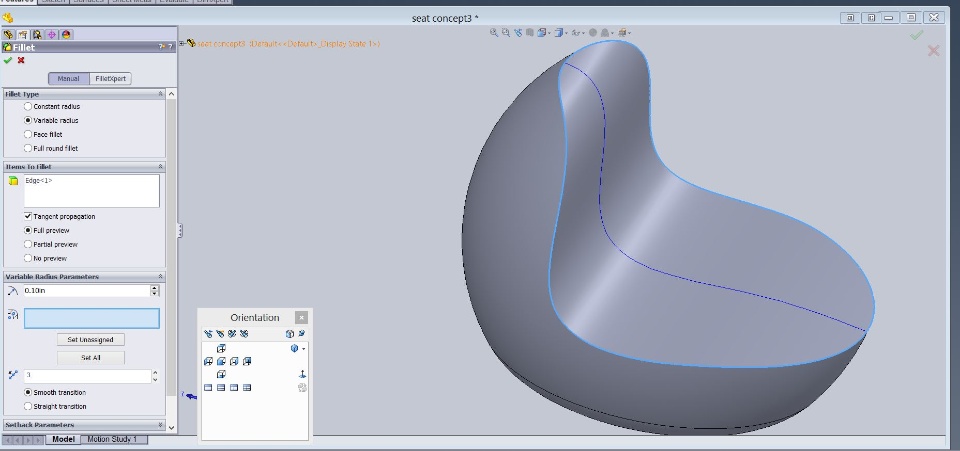Click the Set Unassigned button
This screenshot has width=960, height=451.
90,340
